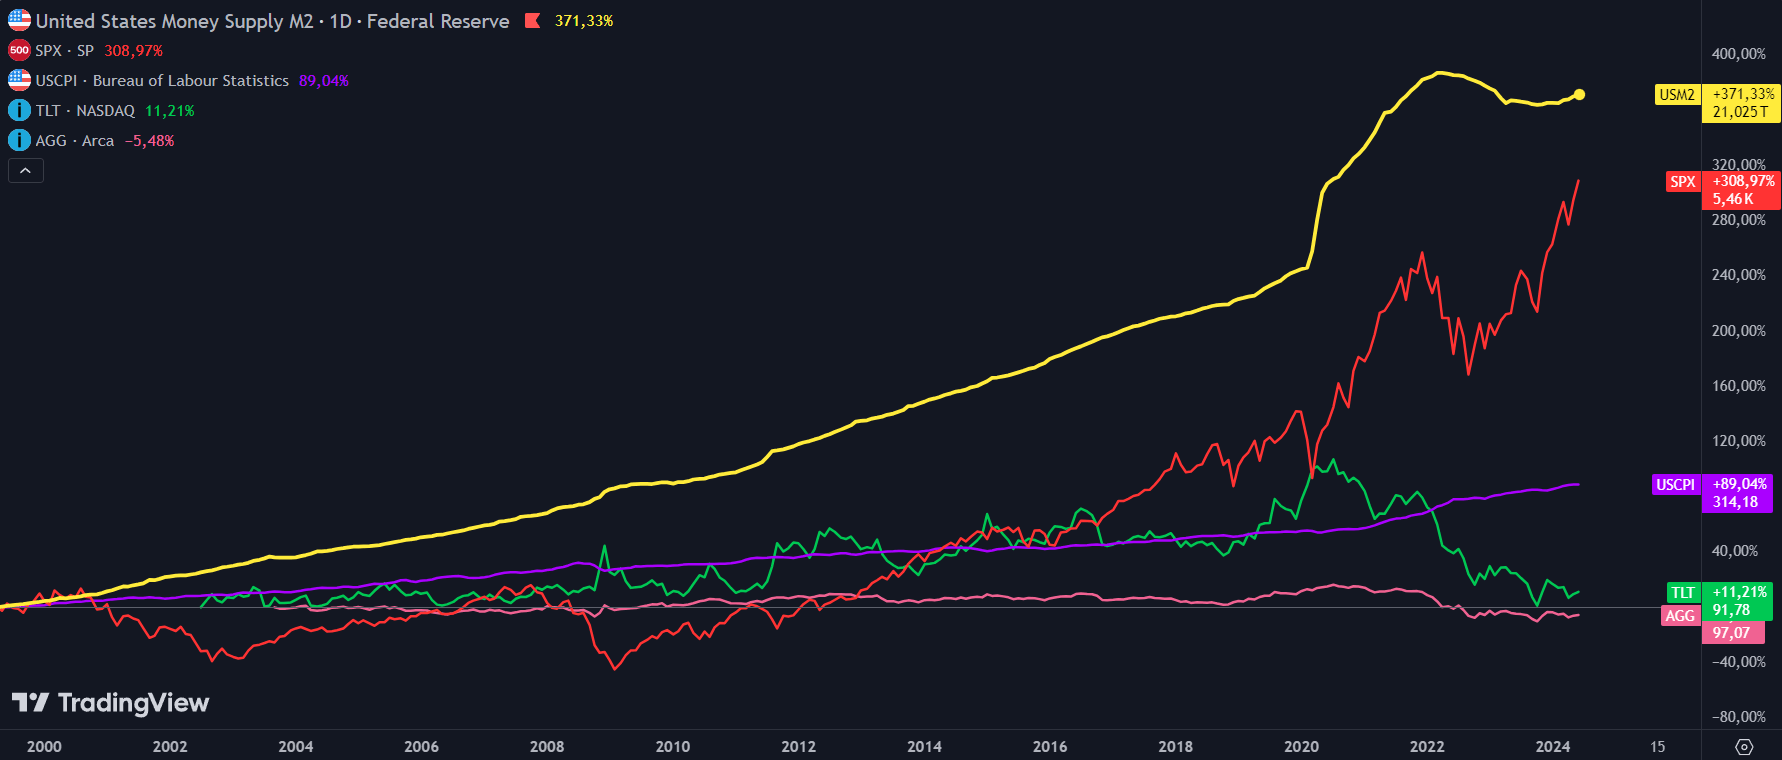Click the 2024 label on the time axis
Viewport: 1782px width, 760px height.
1553,747
